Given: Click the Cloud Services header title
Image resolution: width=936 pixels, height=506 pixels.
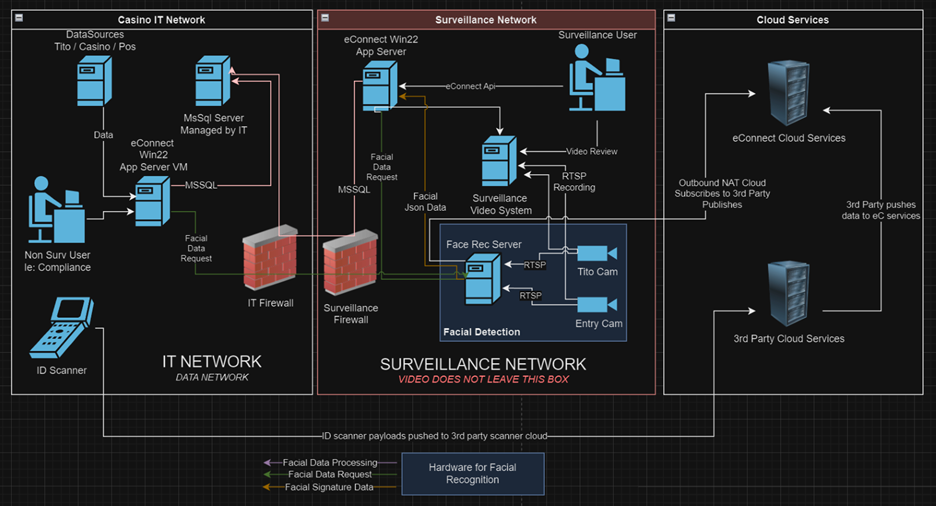Looking at the screenshot, I should tap(793, 20).
